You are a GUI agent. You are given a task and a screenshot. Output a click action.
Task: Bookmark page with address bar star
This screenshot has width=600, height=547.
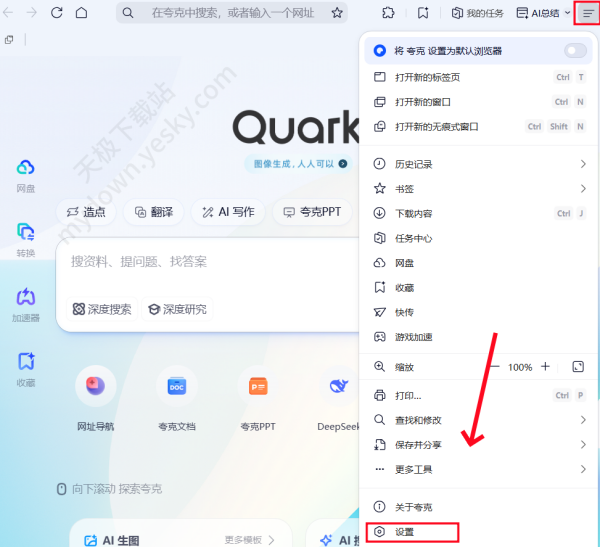337,13
